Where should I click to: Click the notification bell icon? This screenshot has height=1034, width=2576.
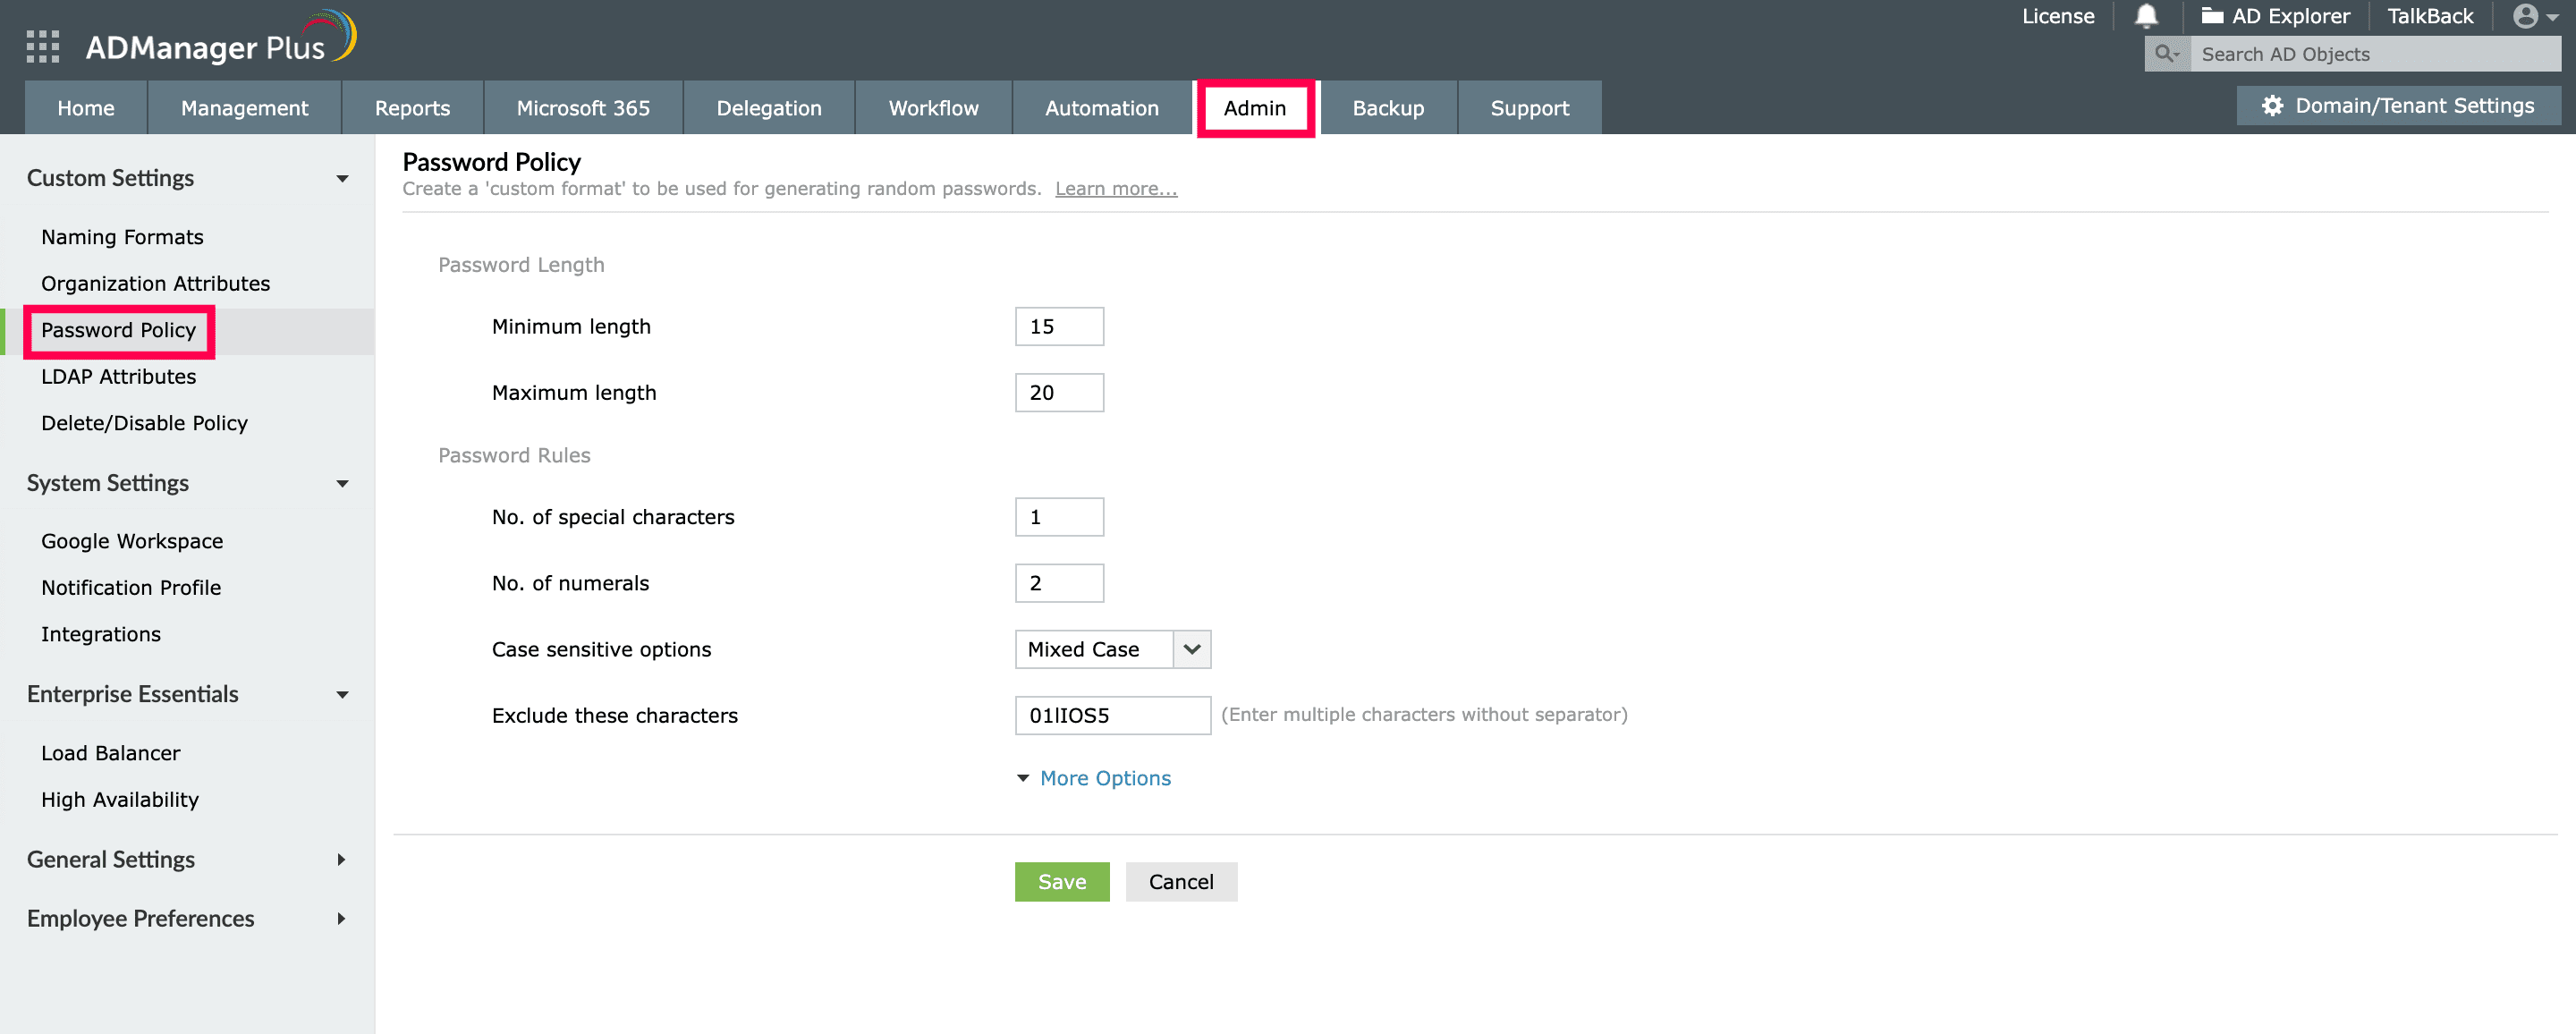(2145, 16)
